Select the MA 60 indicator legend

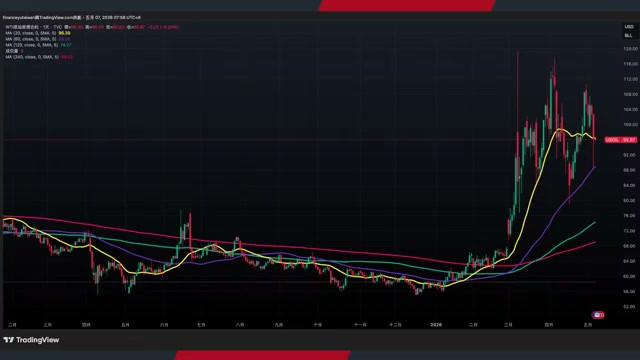[x=31, y=39]
